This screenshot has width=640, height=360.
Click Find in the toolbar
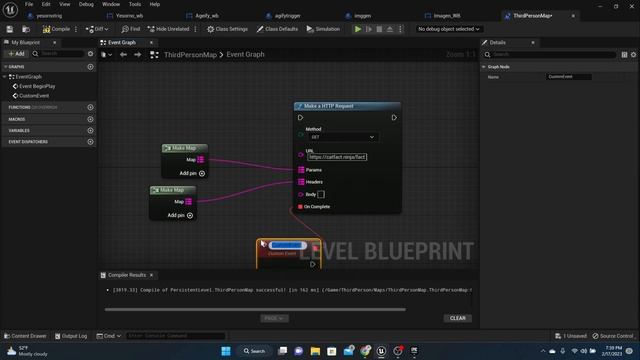pos(131,29)
